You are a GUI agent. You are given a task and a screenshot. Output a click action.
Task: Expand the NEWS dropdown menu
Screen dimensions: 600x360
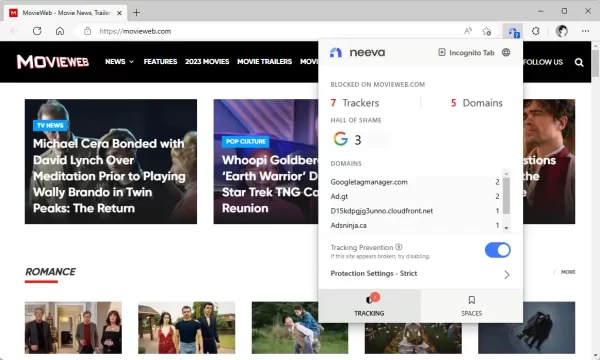pos(119,62)
